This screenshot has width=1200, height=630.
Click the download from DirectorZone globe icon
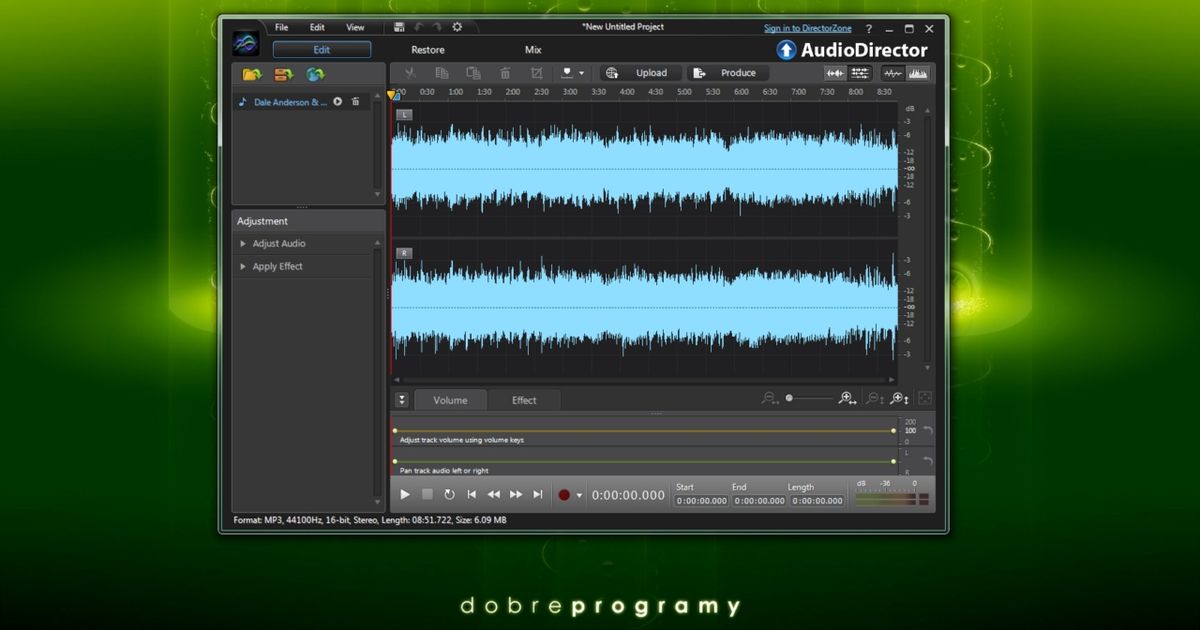click(x=316, y=74)
